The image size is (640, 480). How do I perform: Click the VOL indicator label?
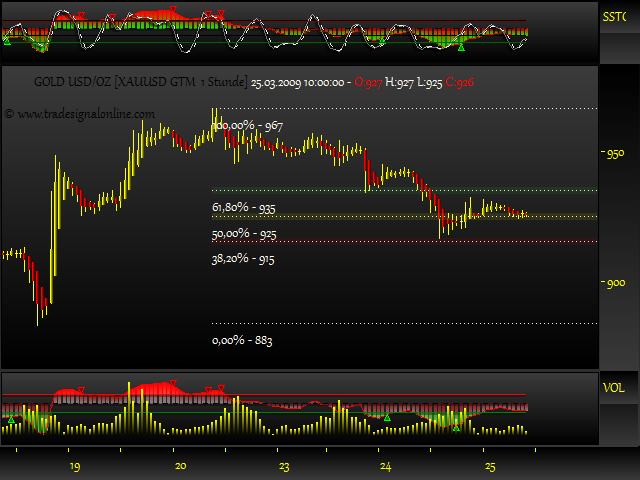click(x=613, y=387)
